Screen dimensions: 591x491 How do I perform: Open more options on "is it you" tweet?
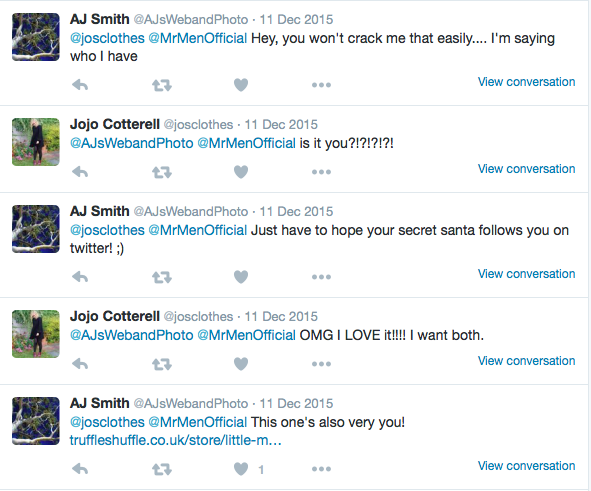pos(321,172)
